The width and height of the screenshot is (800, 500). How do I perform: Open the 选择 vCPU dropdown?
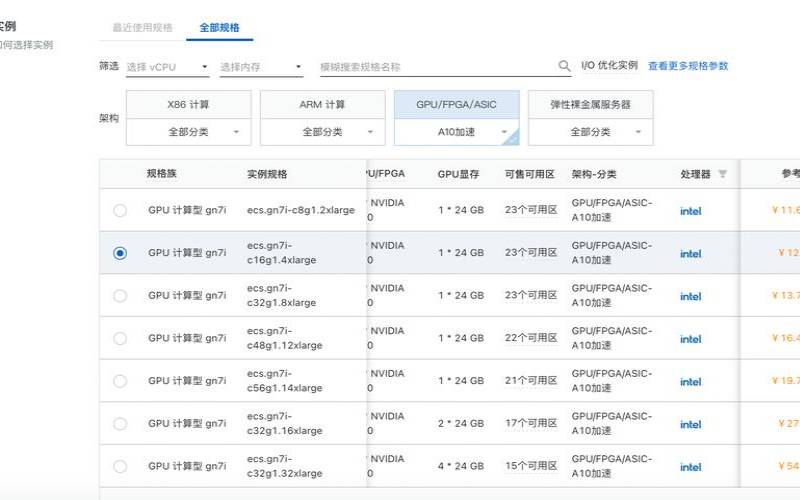pyautogui.click(x=167, y=67)
